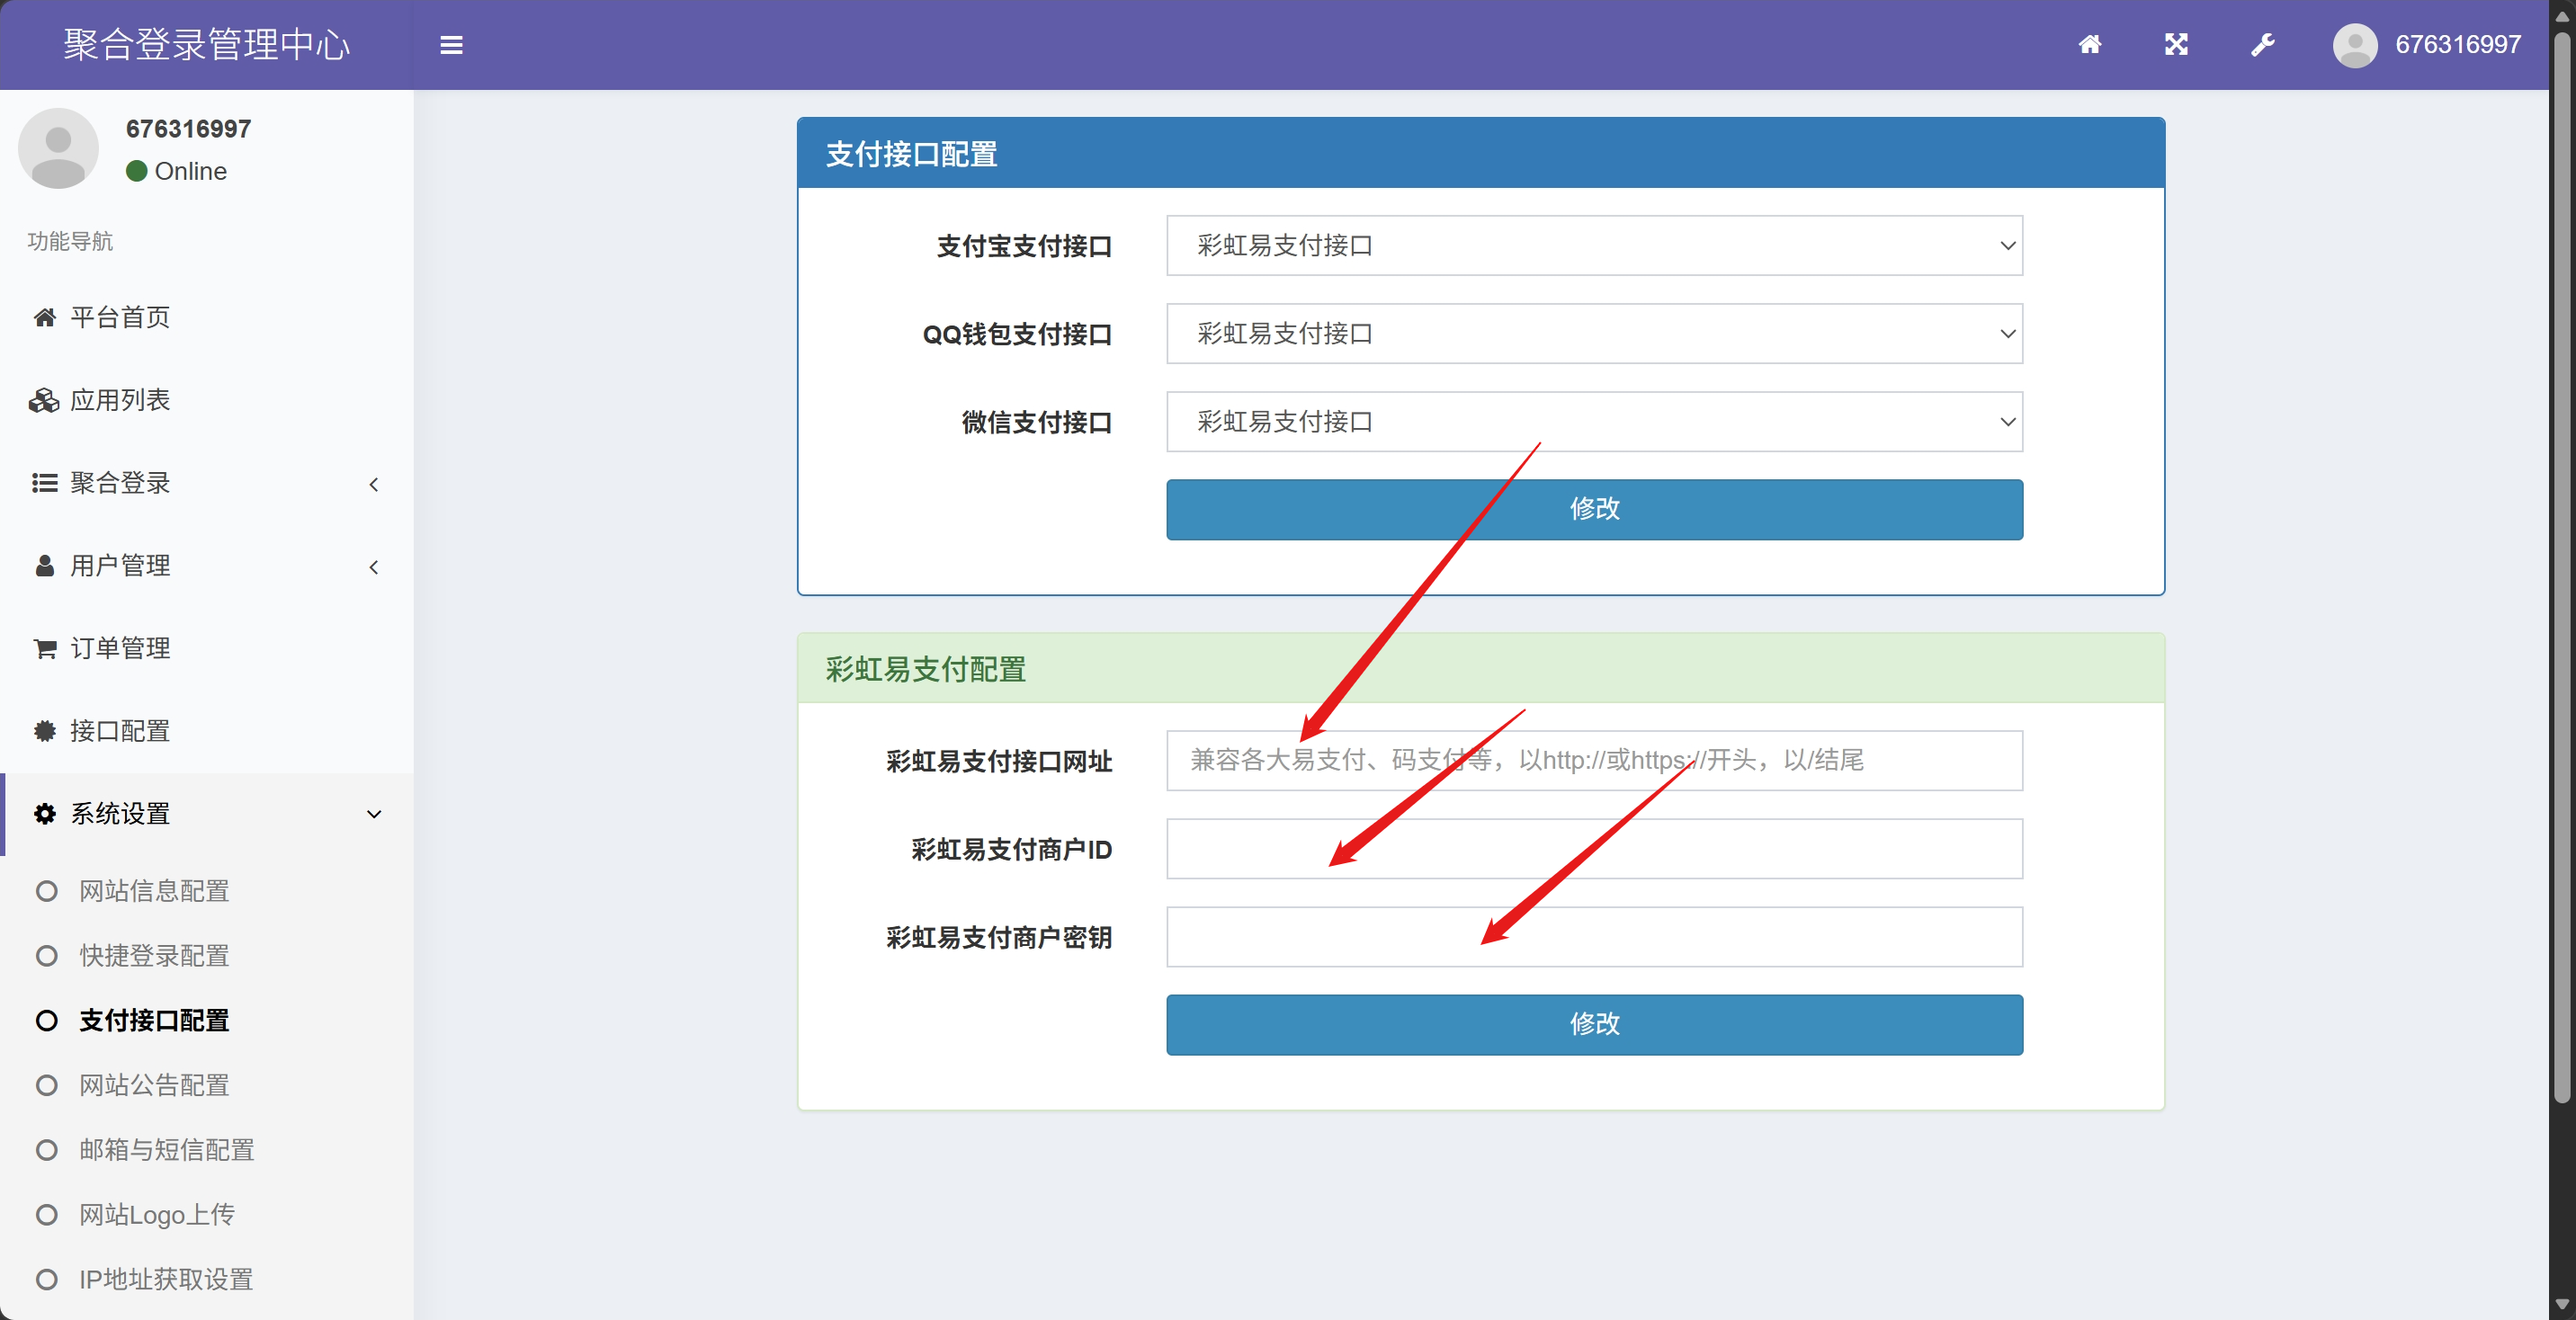Open 邮箱与短信配置 settings page

167,1150
